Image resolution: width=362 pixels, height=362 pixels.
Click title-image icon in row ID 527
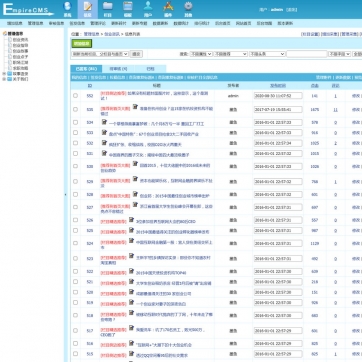(135, 204)
